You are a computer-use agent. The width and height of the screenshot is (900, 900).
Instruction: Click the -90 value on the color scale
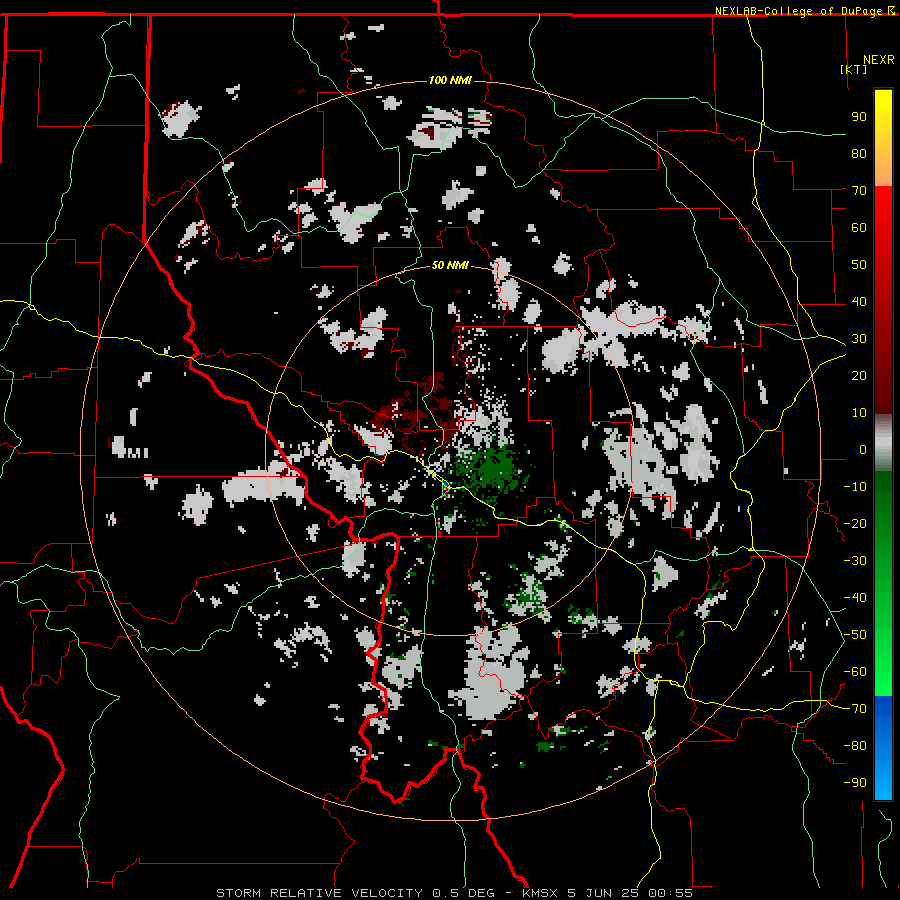point(855,783)
